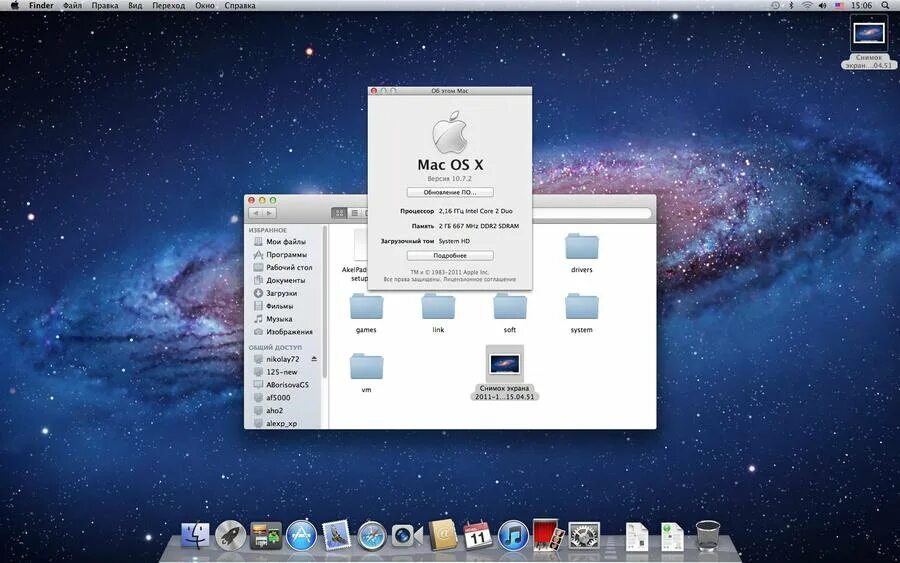Launch Launchpad rocket icon in Dock
This screenshot has width=900, height=563.
(x=230, y=536)
